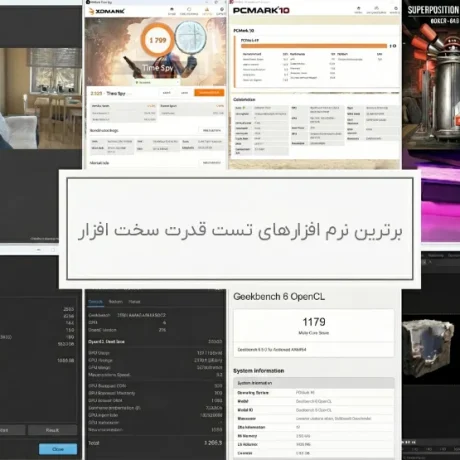Viewport: 460px width, 460px height.
Task: Click the 3DMark Options gear icon
Action: click(222, 11)
